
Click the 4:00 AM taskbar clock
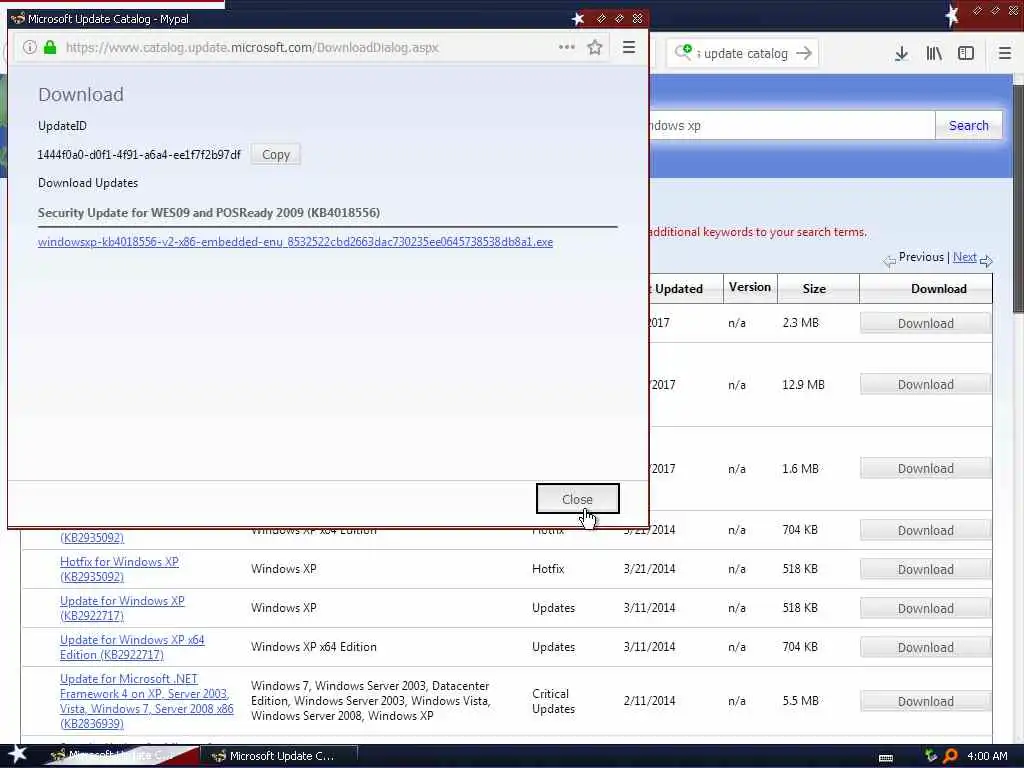point(987,756)
